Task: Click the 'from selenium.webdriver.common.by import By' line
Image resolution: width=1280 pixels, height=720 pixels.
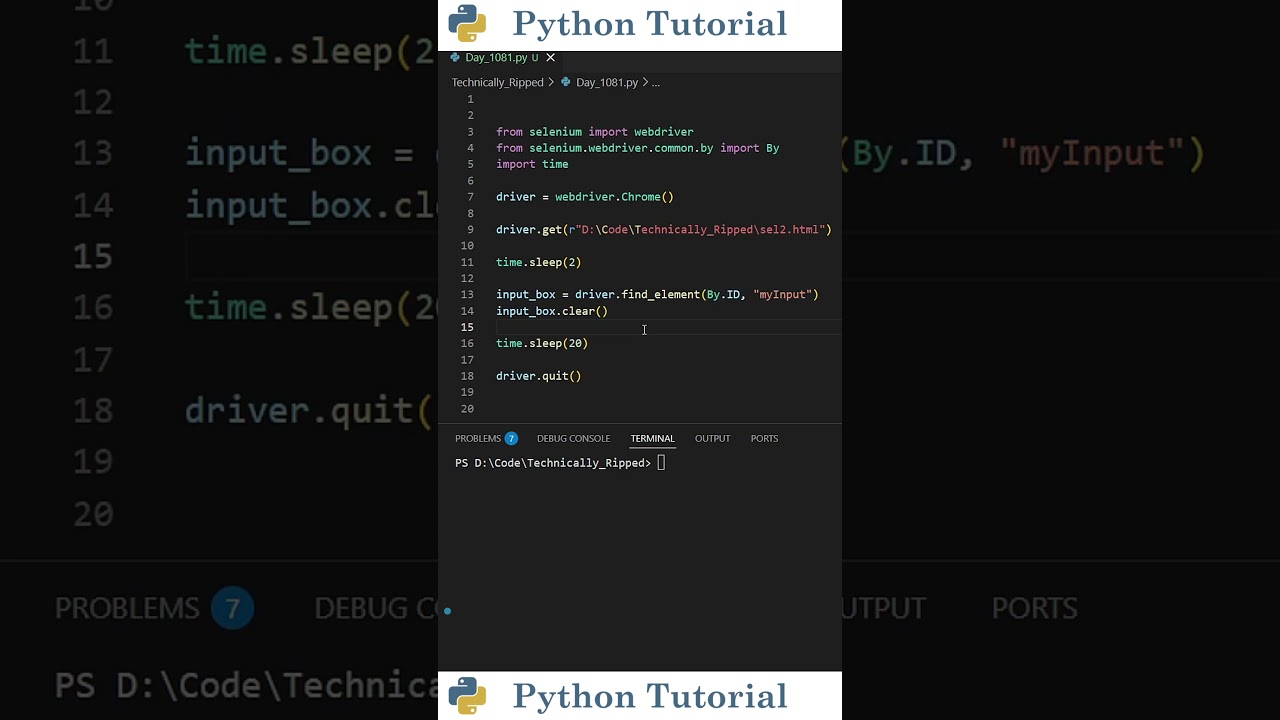Action: (637, 148)
